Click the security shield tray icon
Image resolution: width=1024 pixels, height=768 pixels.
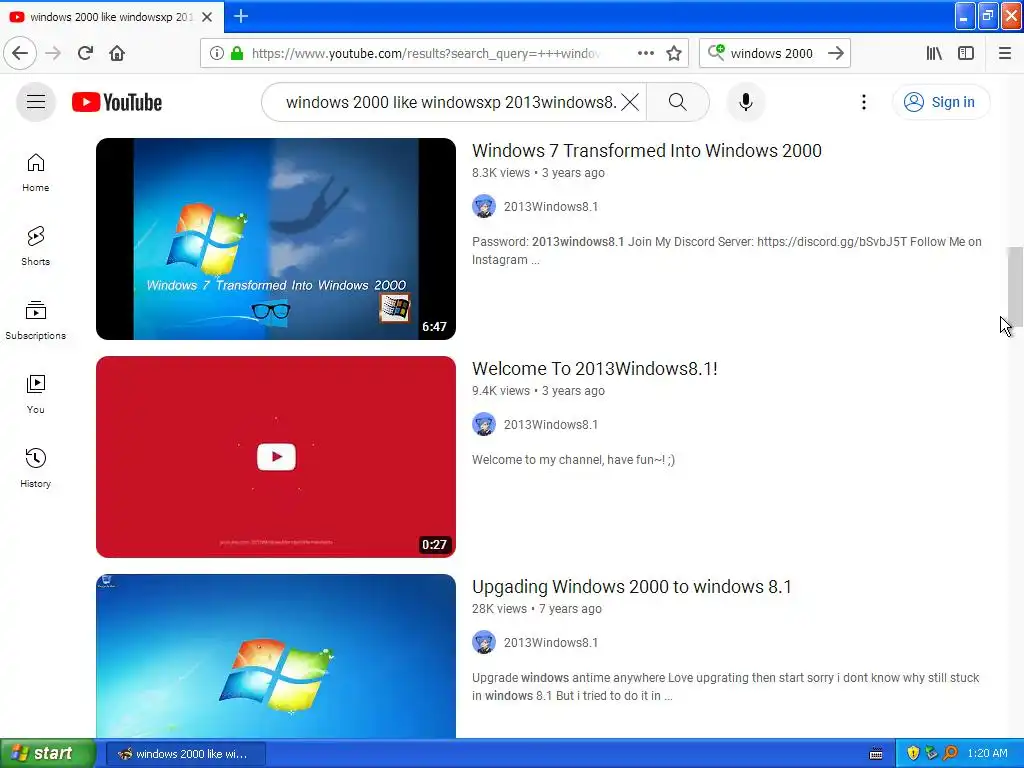[913, 754]
